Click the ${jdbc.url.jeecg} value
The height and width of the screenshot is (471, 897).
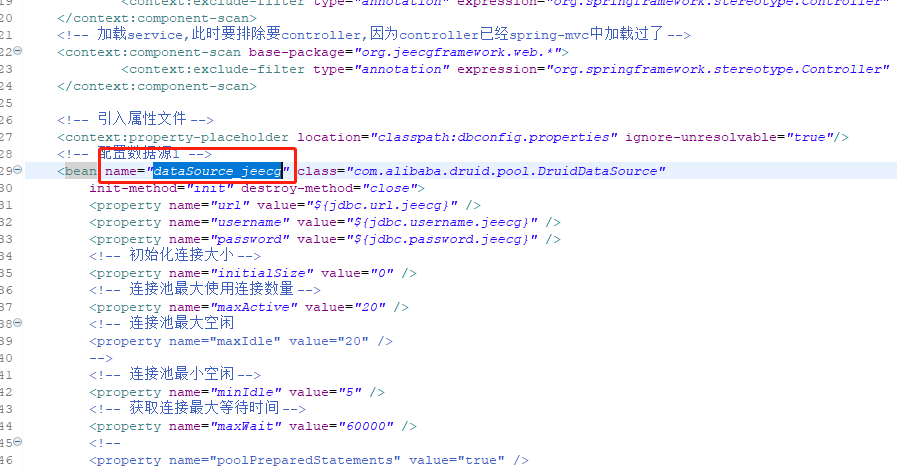click(x=382, y=205)
